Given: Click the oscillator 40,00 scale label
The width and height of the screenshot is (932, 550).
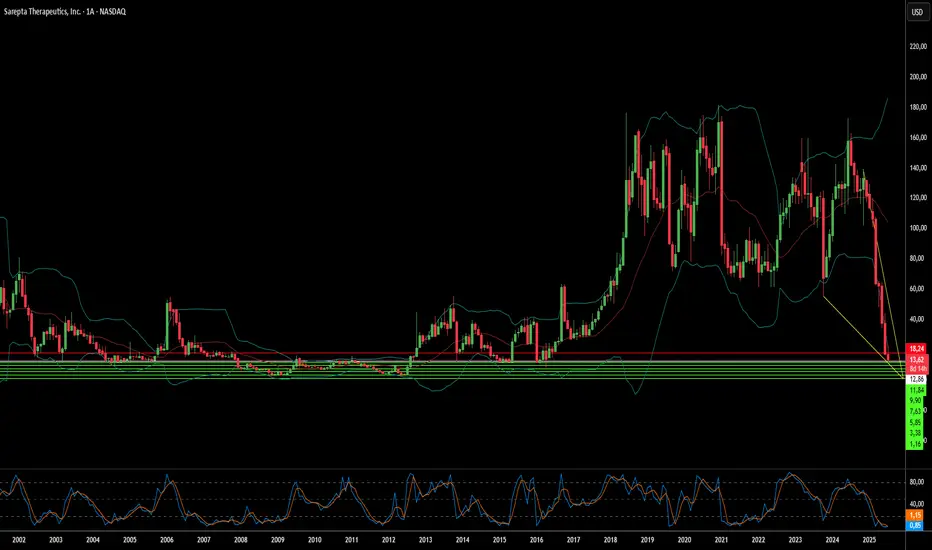Looking at the screenshot, I should pos(917,504).
